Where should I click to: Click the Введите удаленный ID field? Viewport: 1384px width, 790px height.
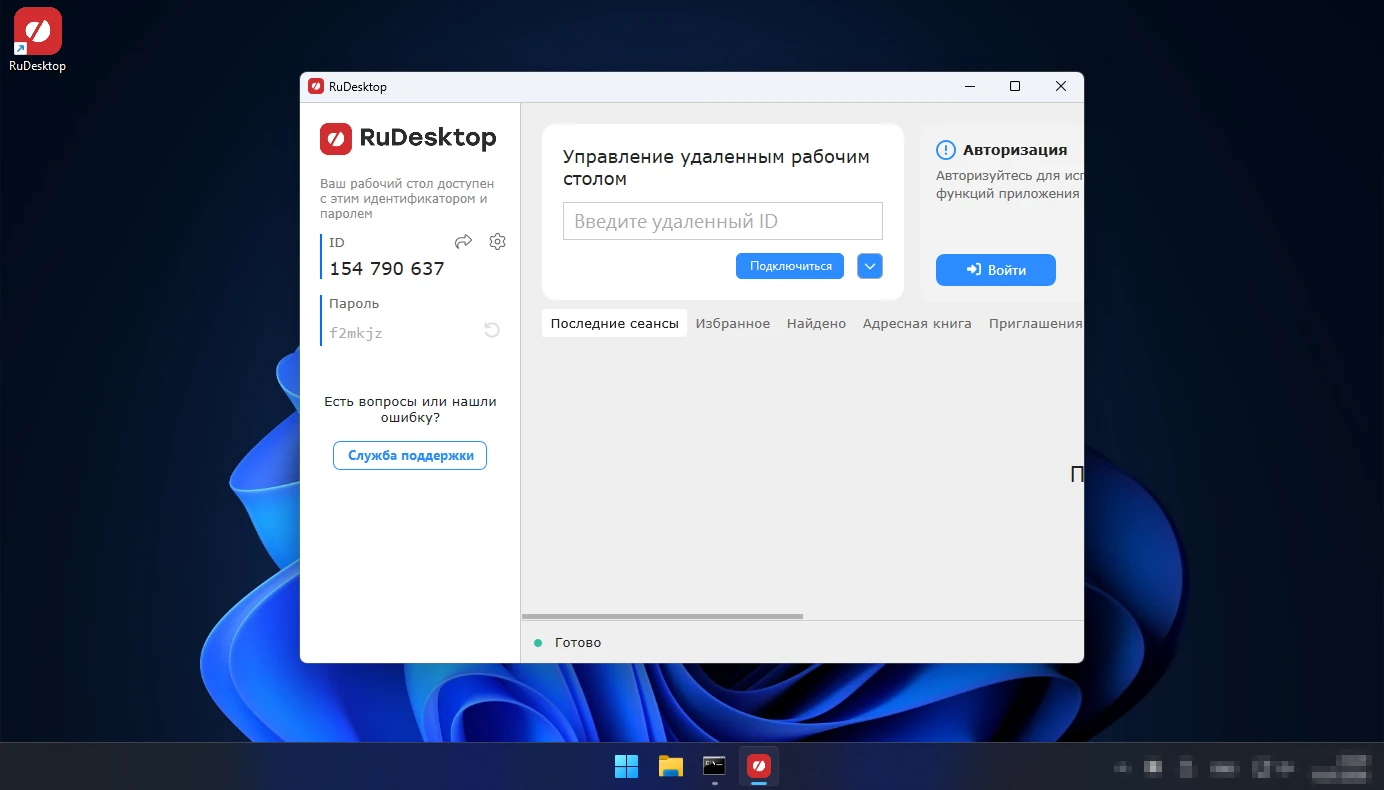coord(723,221)
